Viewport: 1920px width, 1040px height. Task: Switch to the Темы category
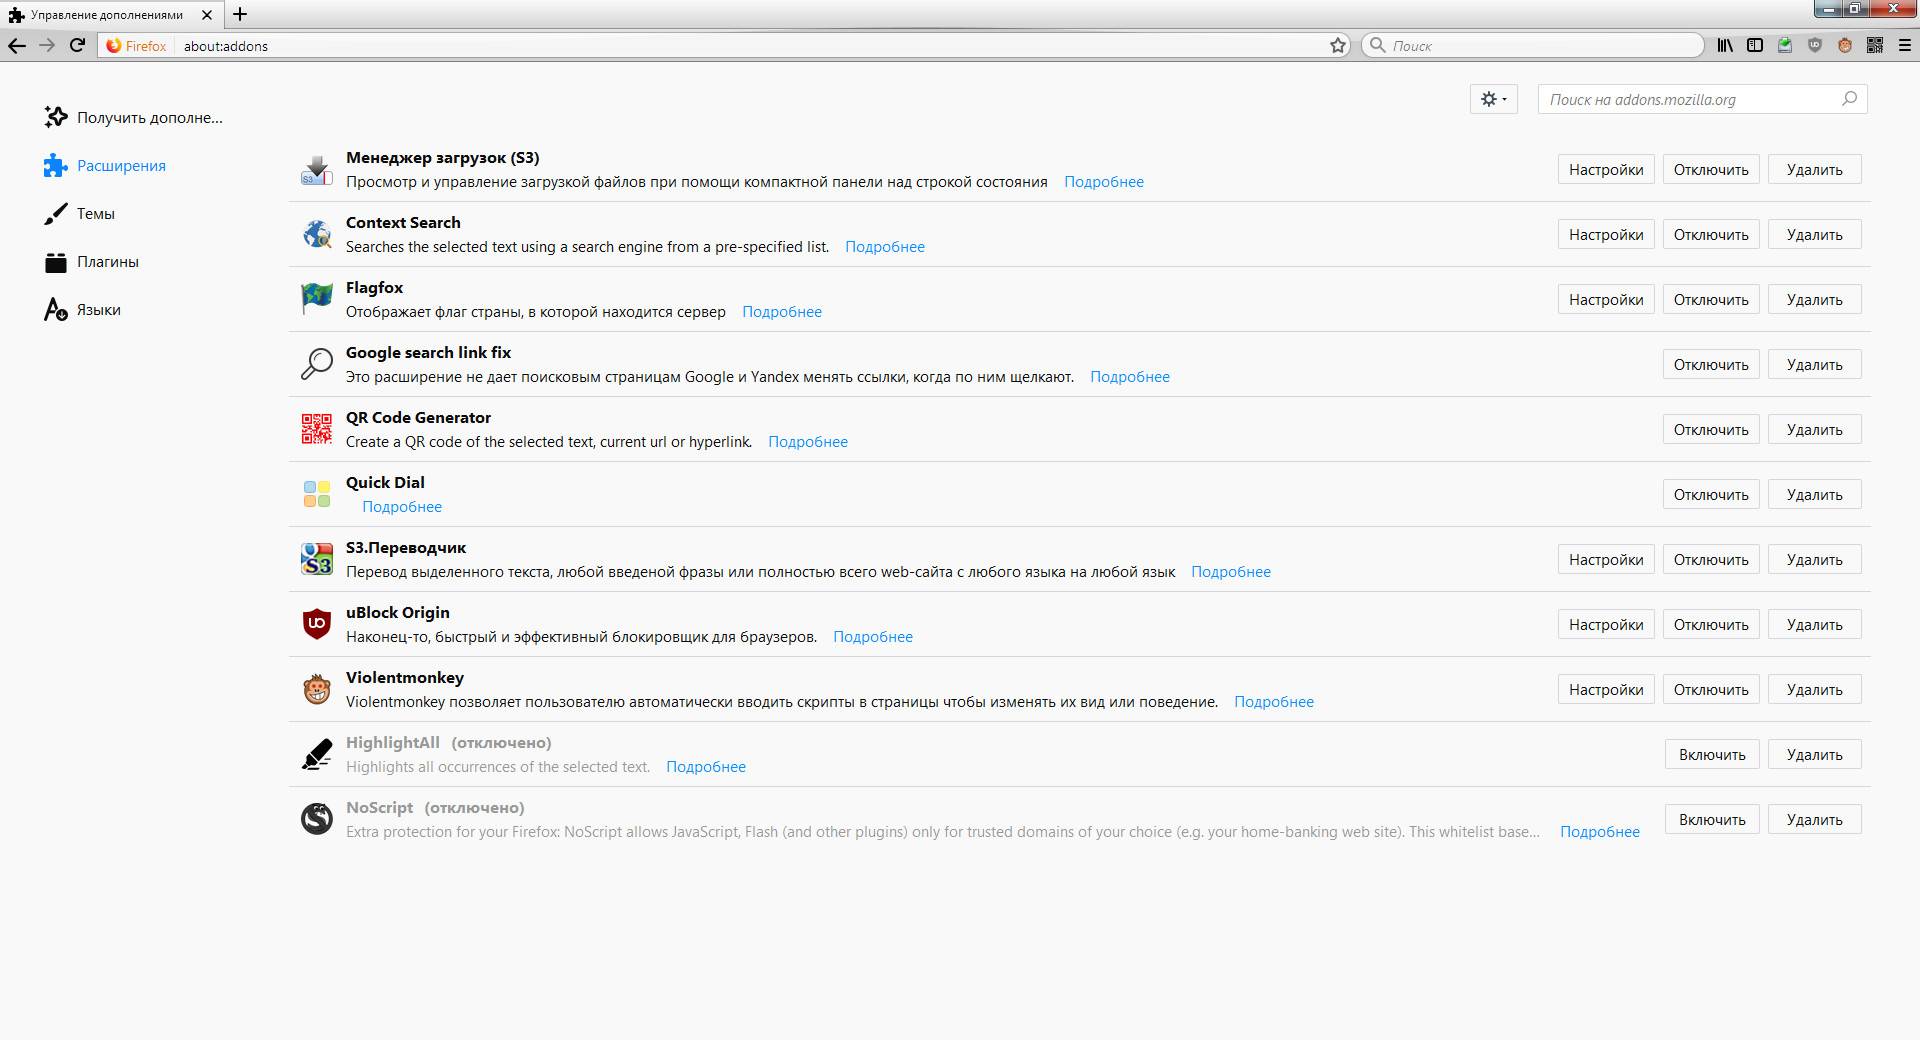tap(80, 213)
